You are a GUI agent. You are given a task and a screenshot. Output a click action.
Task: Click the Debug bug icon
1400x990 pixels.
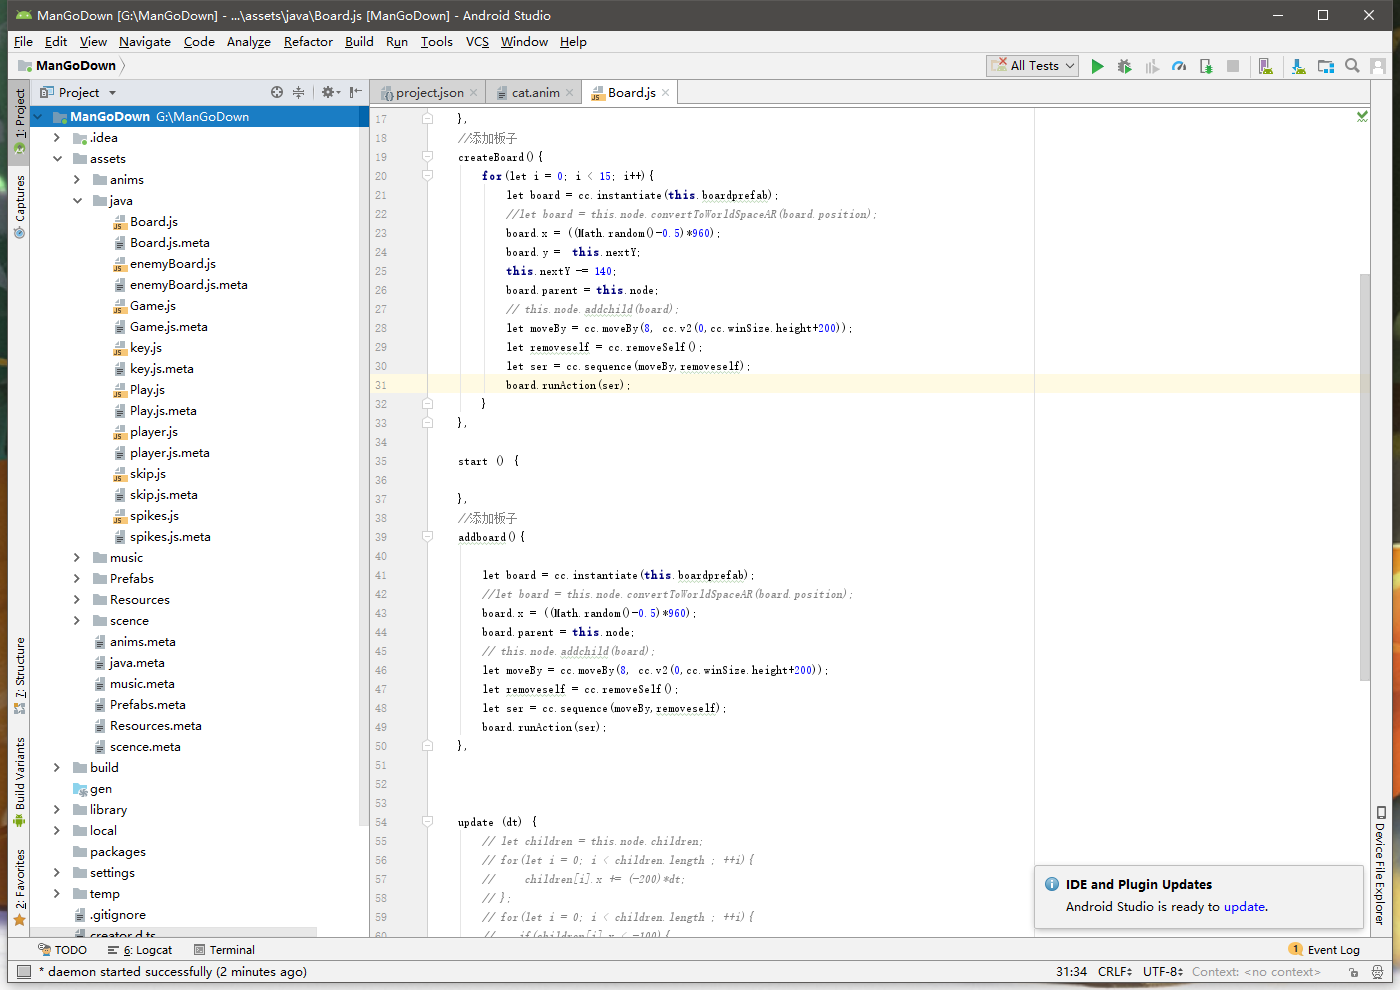pyautogui.click(x=1124, y=66)
